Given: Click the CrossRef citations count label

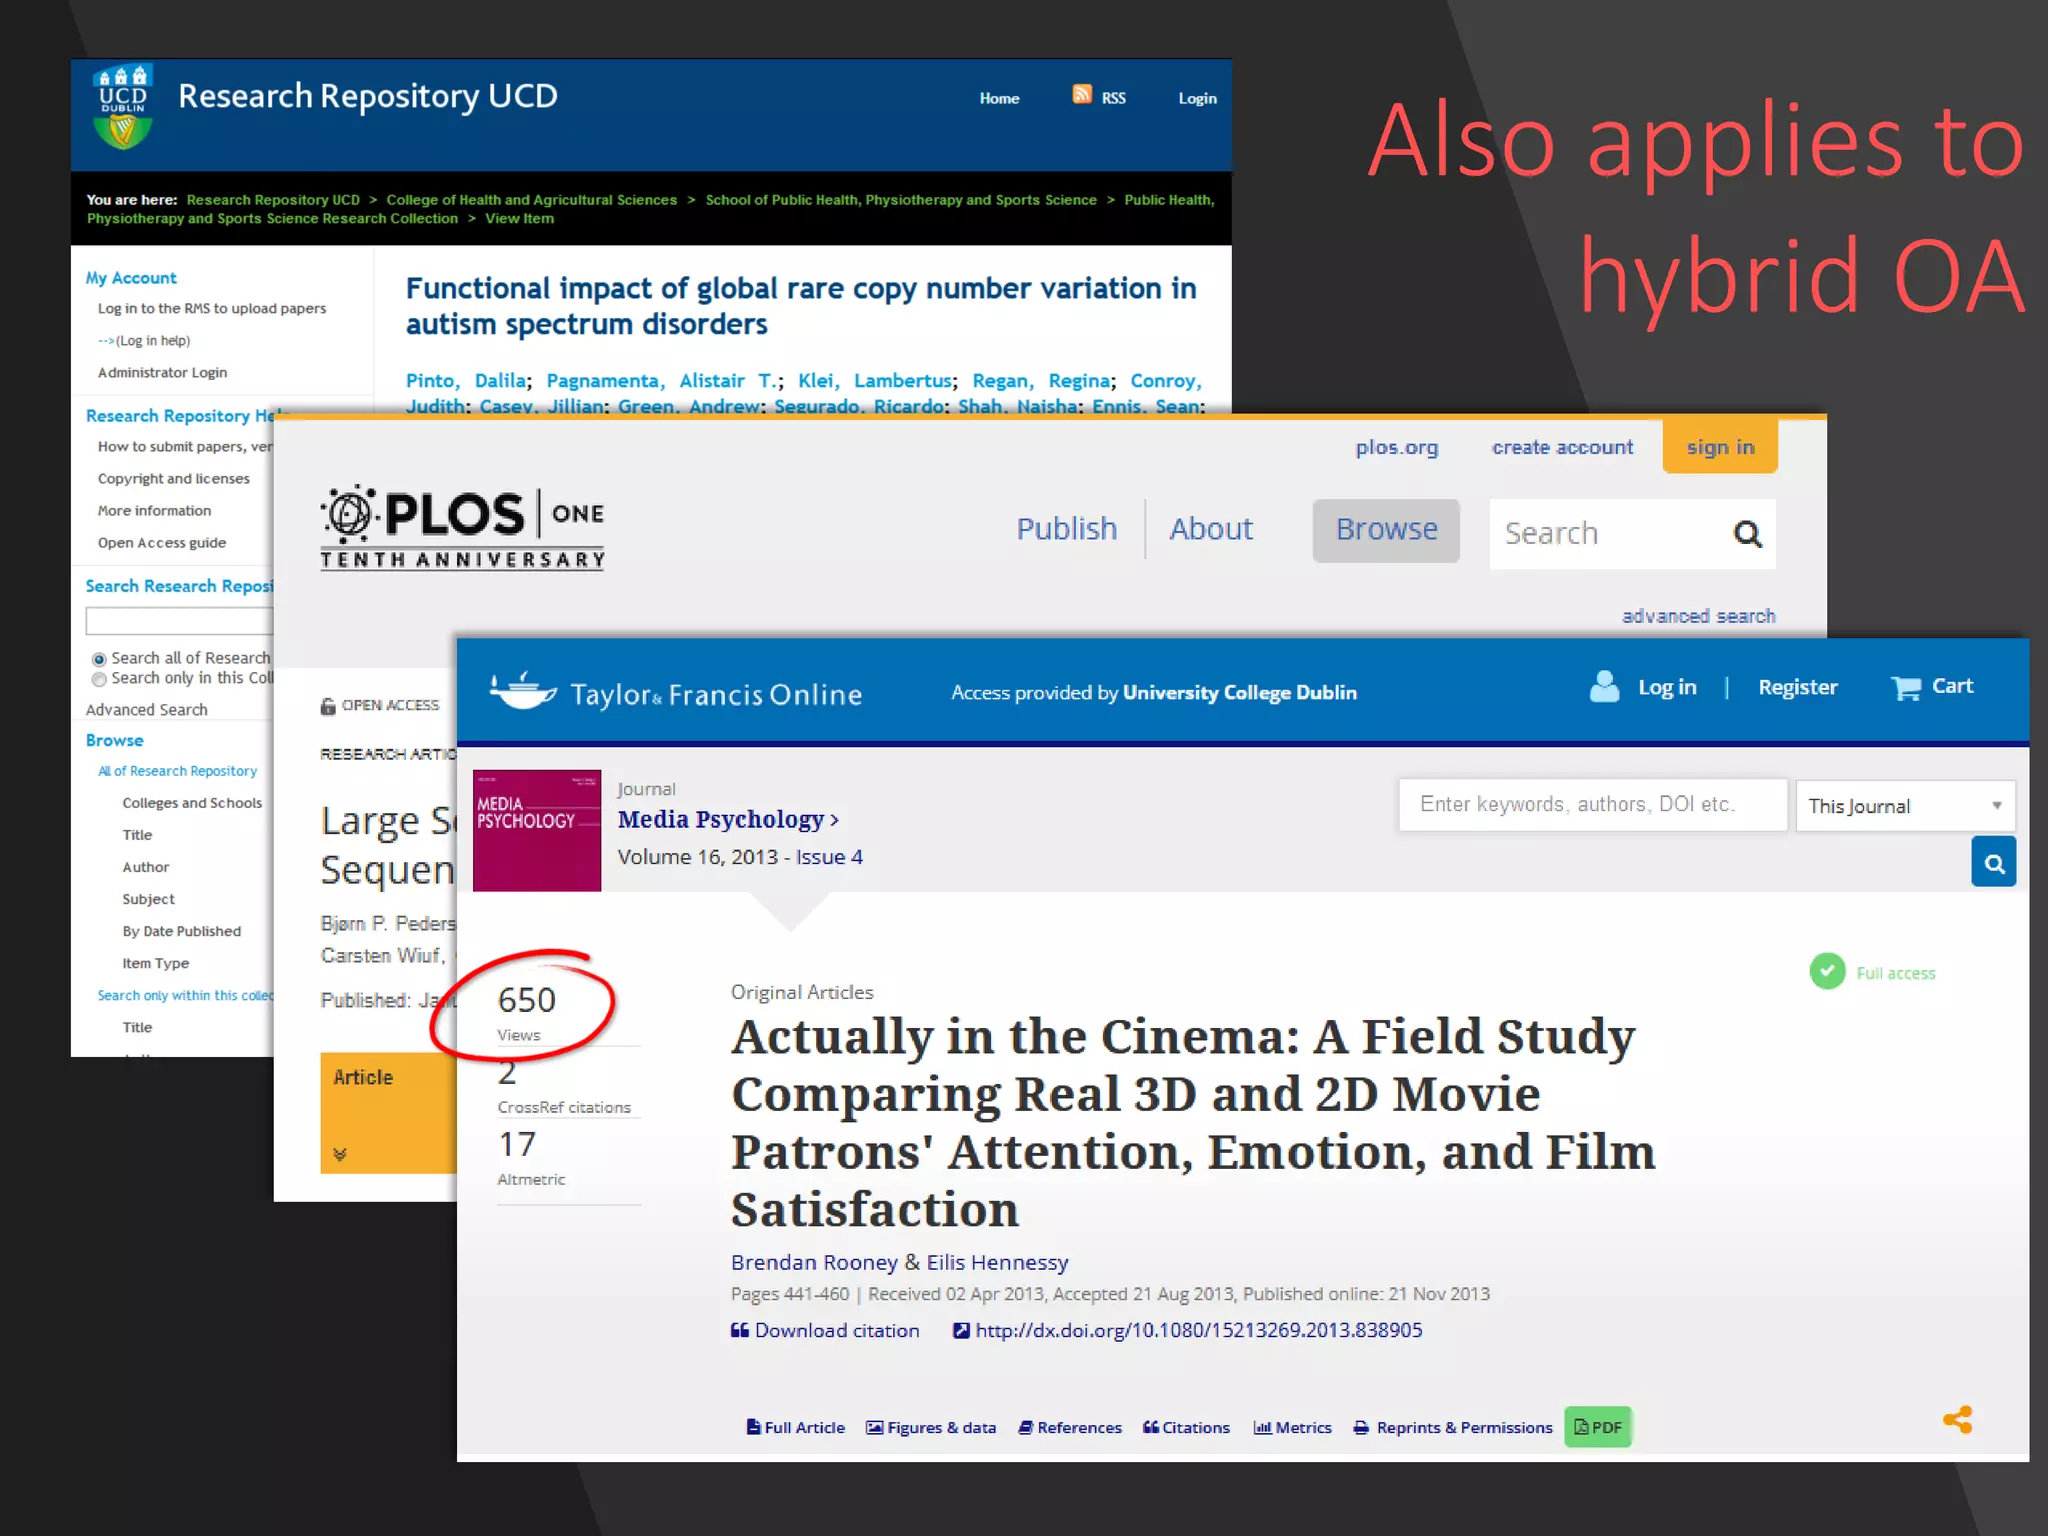Looking at the screenshot, I should pos(564,1107).
